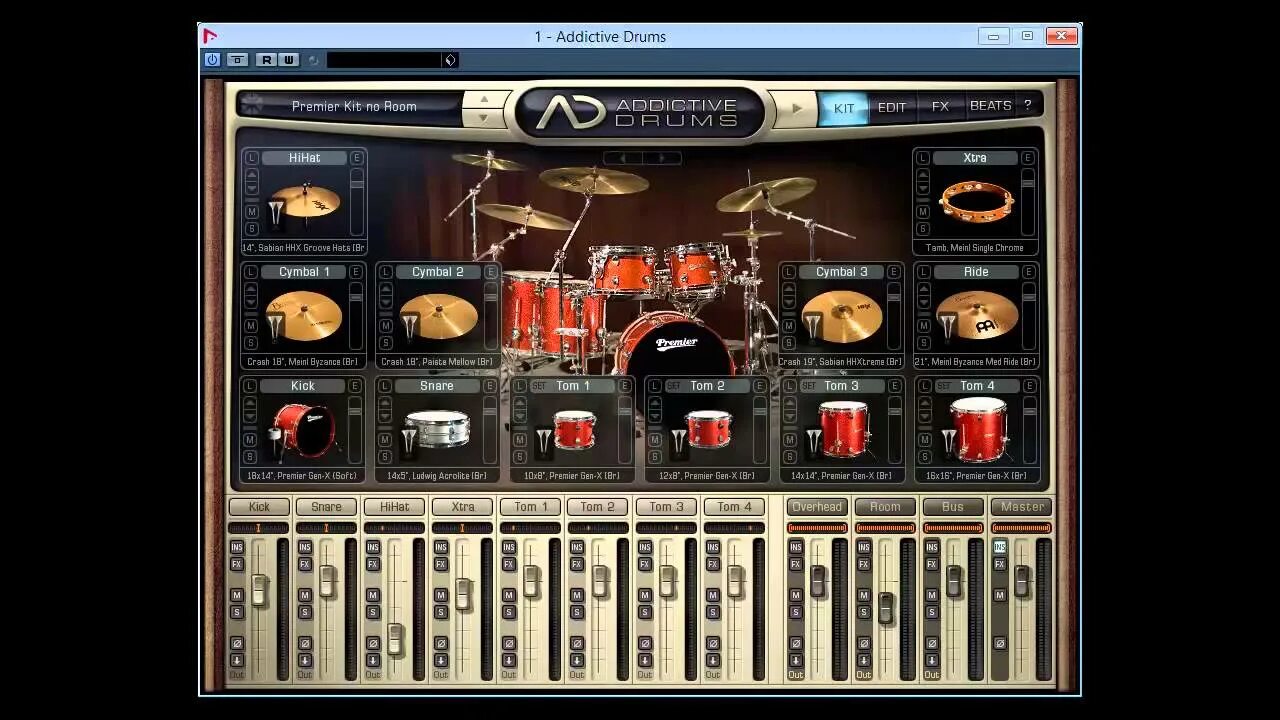1280x720 pixels.
Task: Click the Snare mixer channel label button
Action: click(326, 507)
